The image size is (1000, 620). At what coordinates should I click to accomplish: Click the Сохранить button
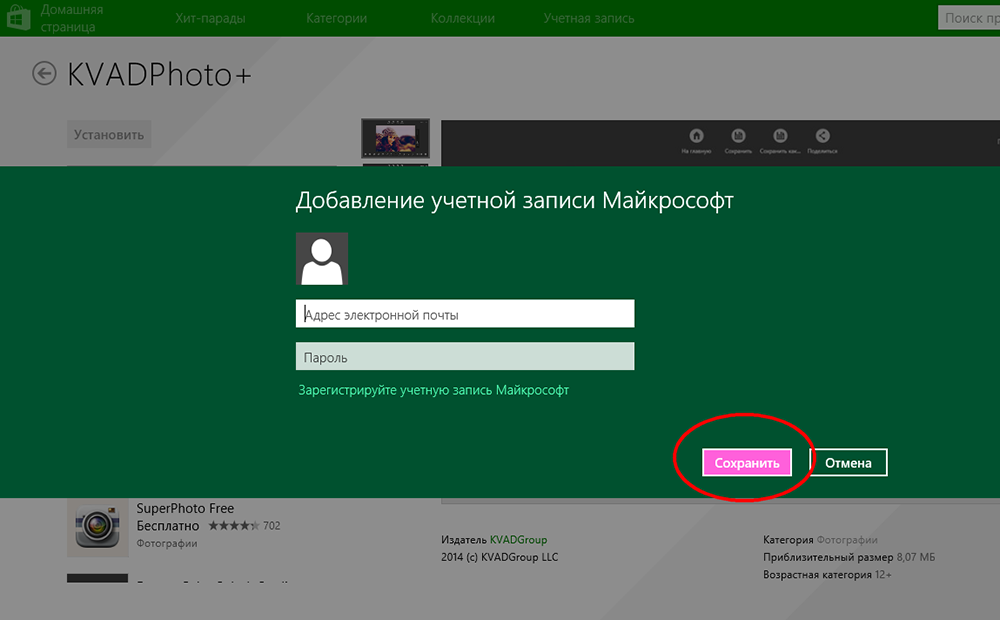747,462
